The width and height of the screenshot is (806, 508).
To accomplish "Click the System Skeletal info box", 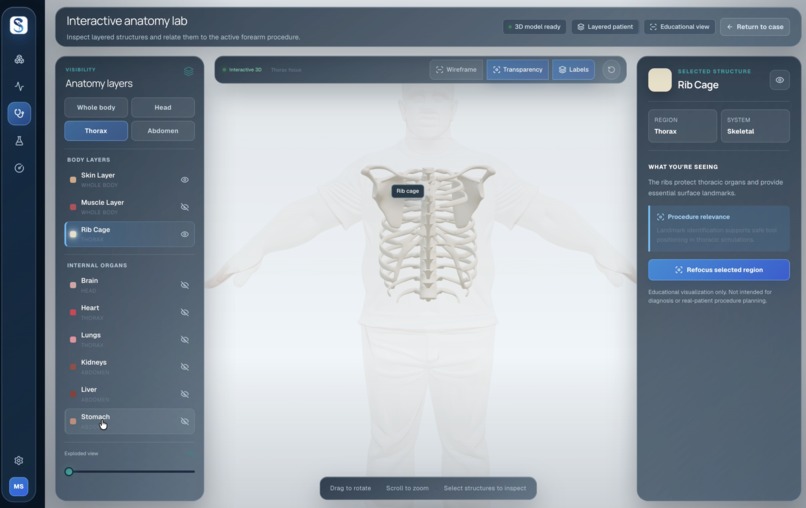I will tap(755, 126).
